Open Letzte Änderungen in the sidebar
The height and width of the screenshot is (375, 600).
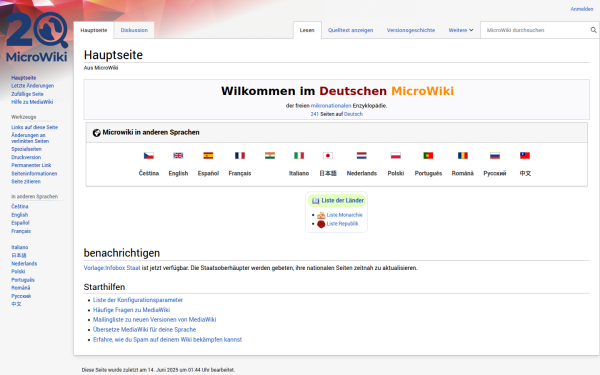33,86
